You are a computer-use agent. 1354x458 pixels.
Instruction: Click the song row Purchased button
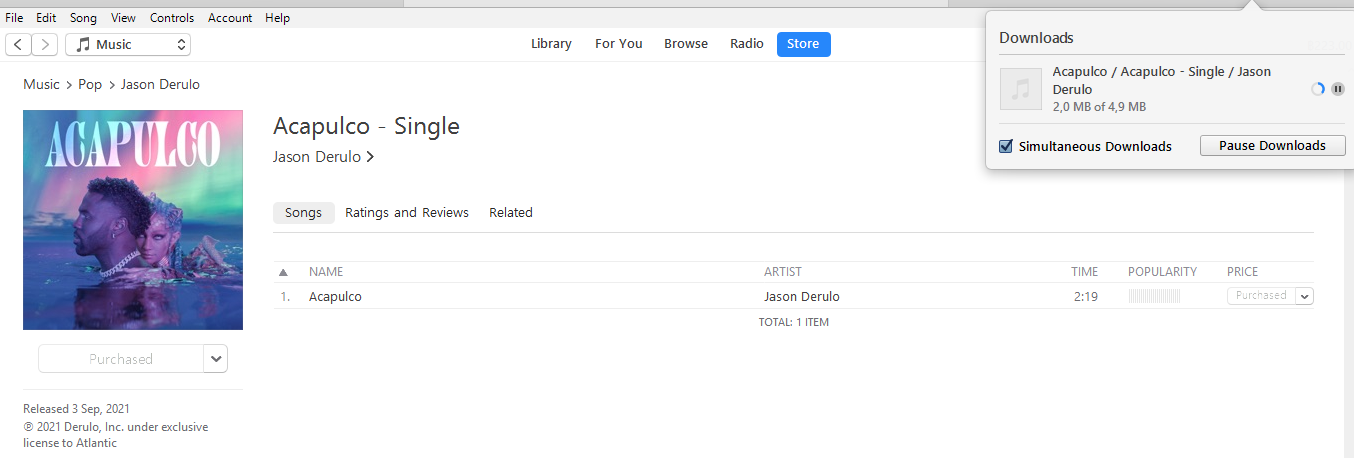pyautogui.click(x=1261, y=296)
